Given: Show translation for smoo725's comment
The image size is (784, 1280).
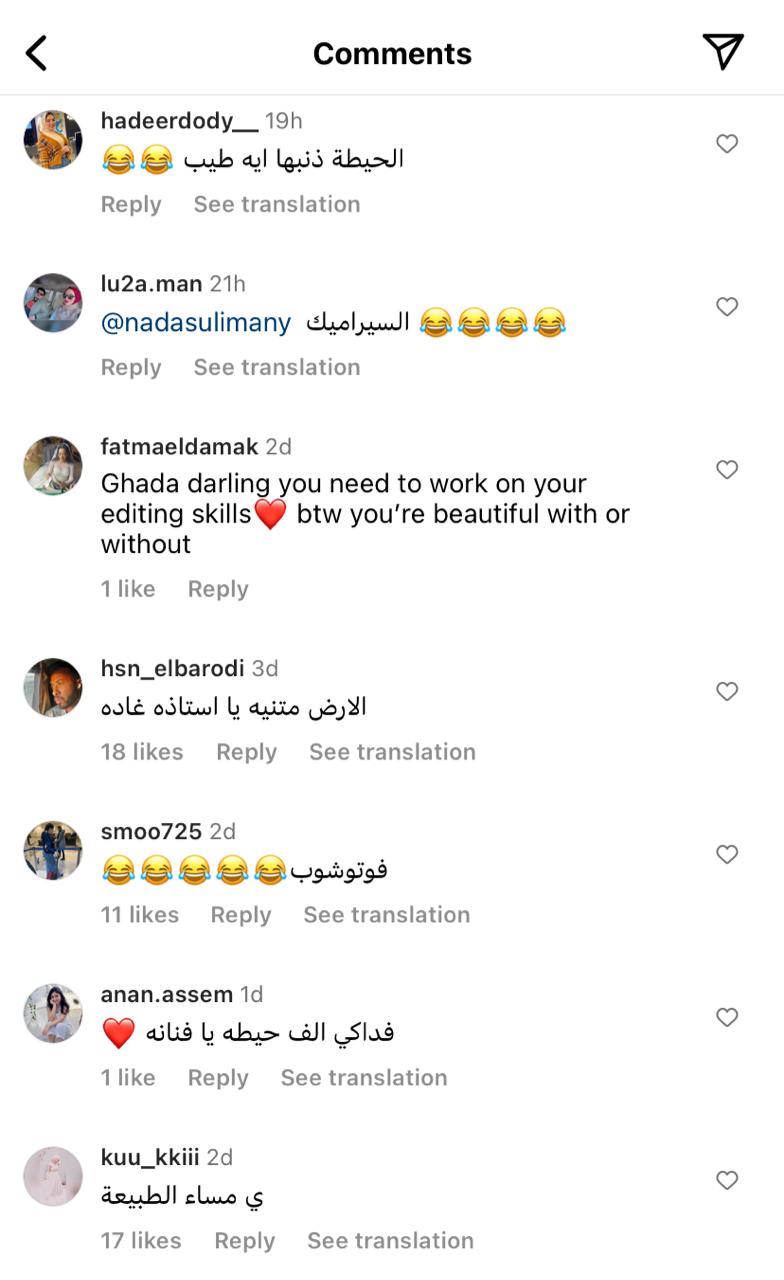Looking at the screenshot, I should point(386,915).
